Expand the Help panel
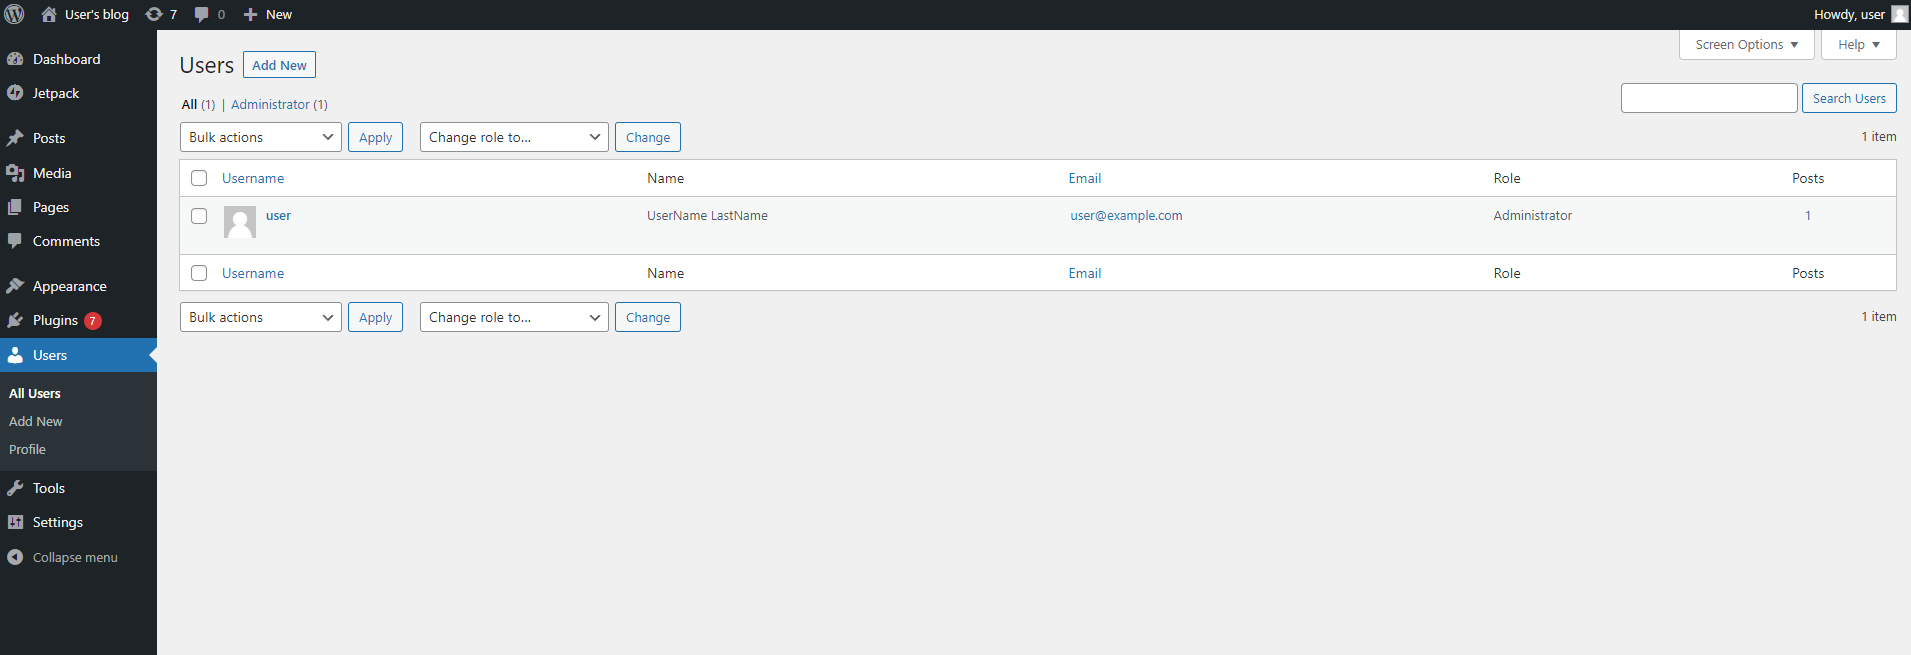The image size is (1911, 655). point(1859,45)
